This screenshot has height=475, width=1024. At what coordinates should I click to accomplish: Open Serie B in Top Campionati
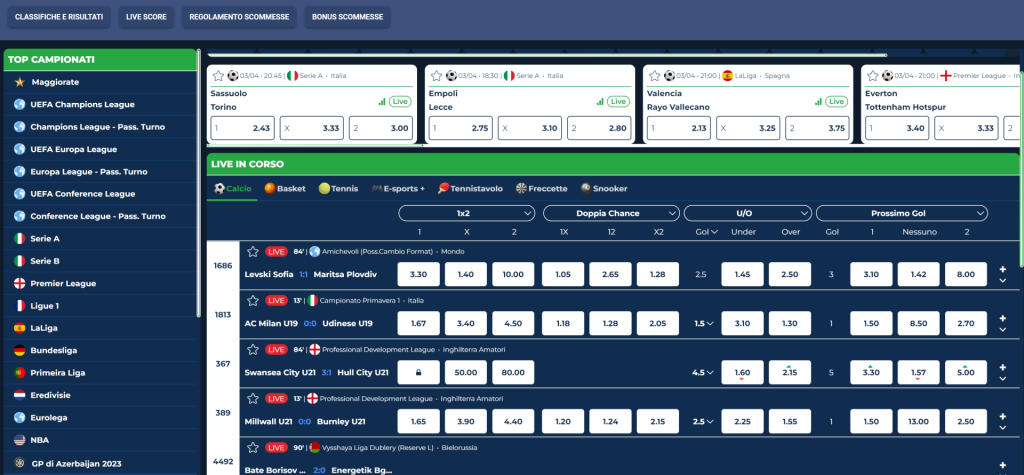(101, 261)
